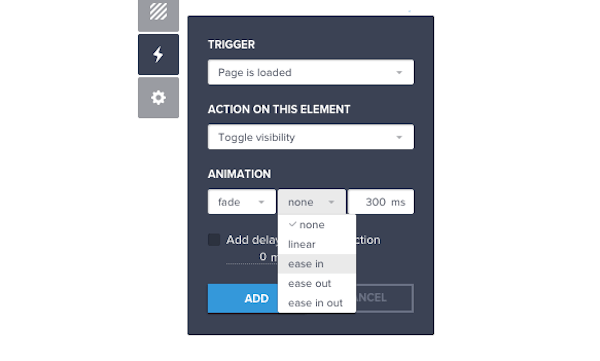Click the Trigger dropdown arrow

pyautogui.click(x=399, y=72)
